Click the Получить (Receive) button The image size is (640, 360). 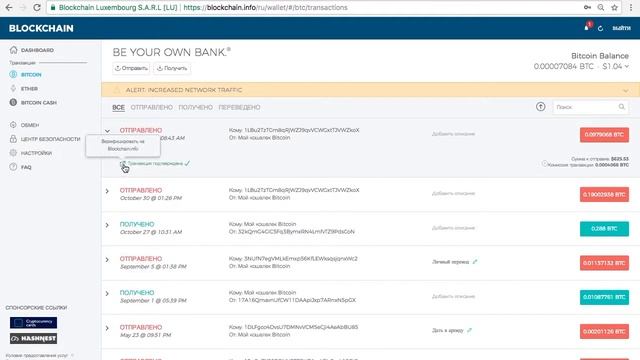tap(172, 68)
